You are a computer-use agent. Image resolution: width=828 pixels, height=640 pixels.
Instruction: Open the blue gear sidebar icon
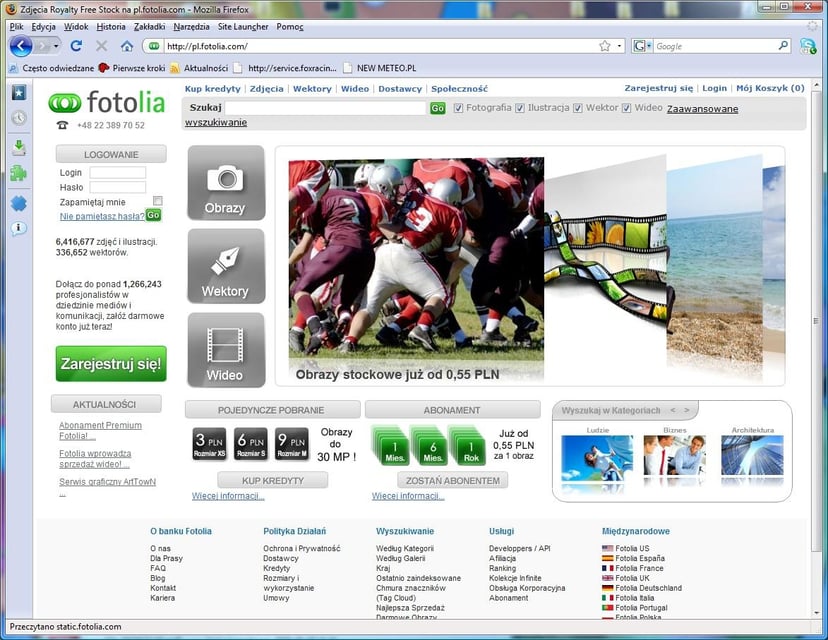[19, 203]
